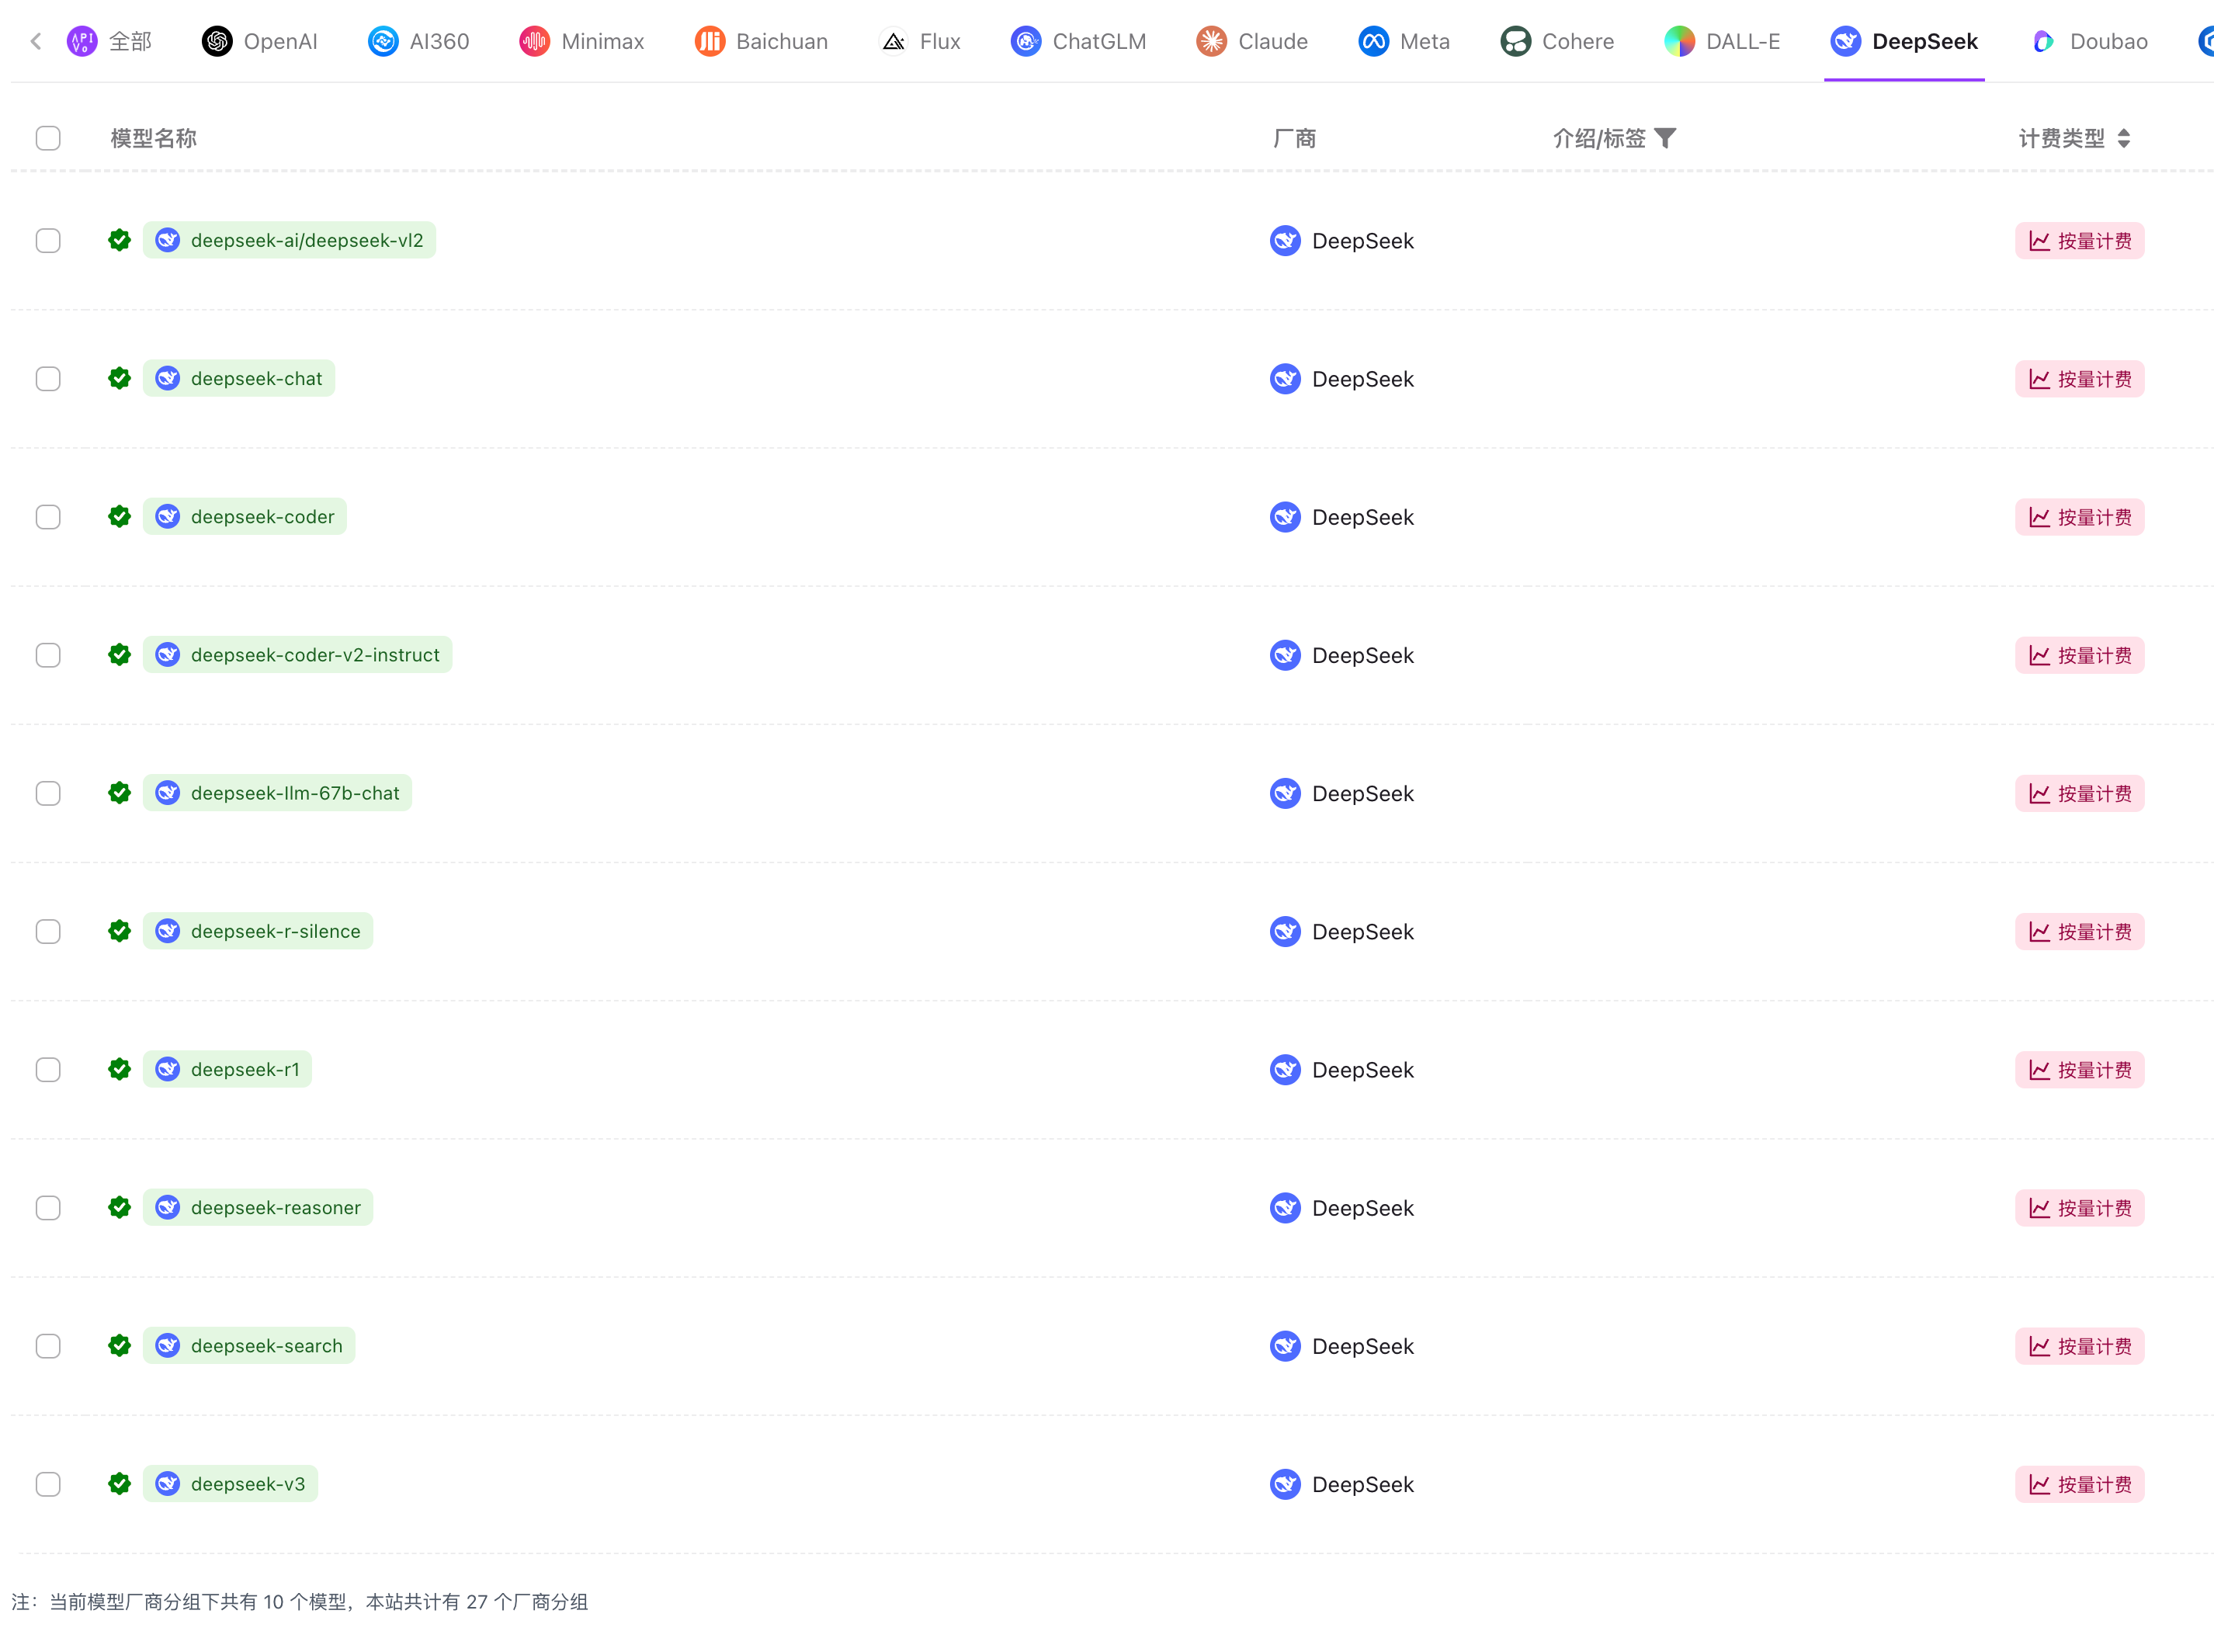Click the 按量计费 tag in the deepseek-v3 row
Viewport: 2214px width, 1652px height.
tap(2079, 1484)
